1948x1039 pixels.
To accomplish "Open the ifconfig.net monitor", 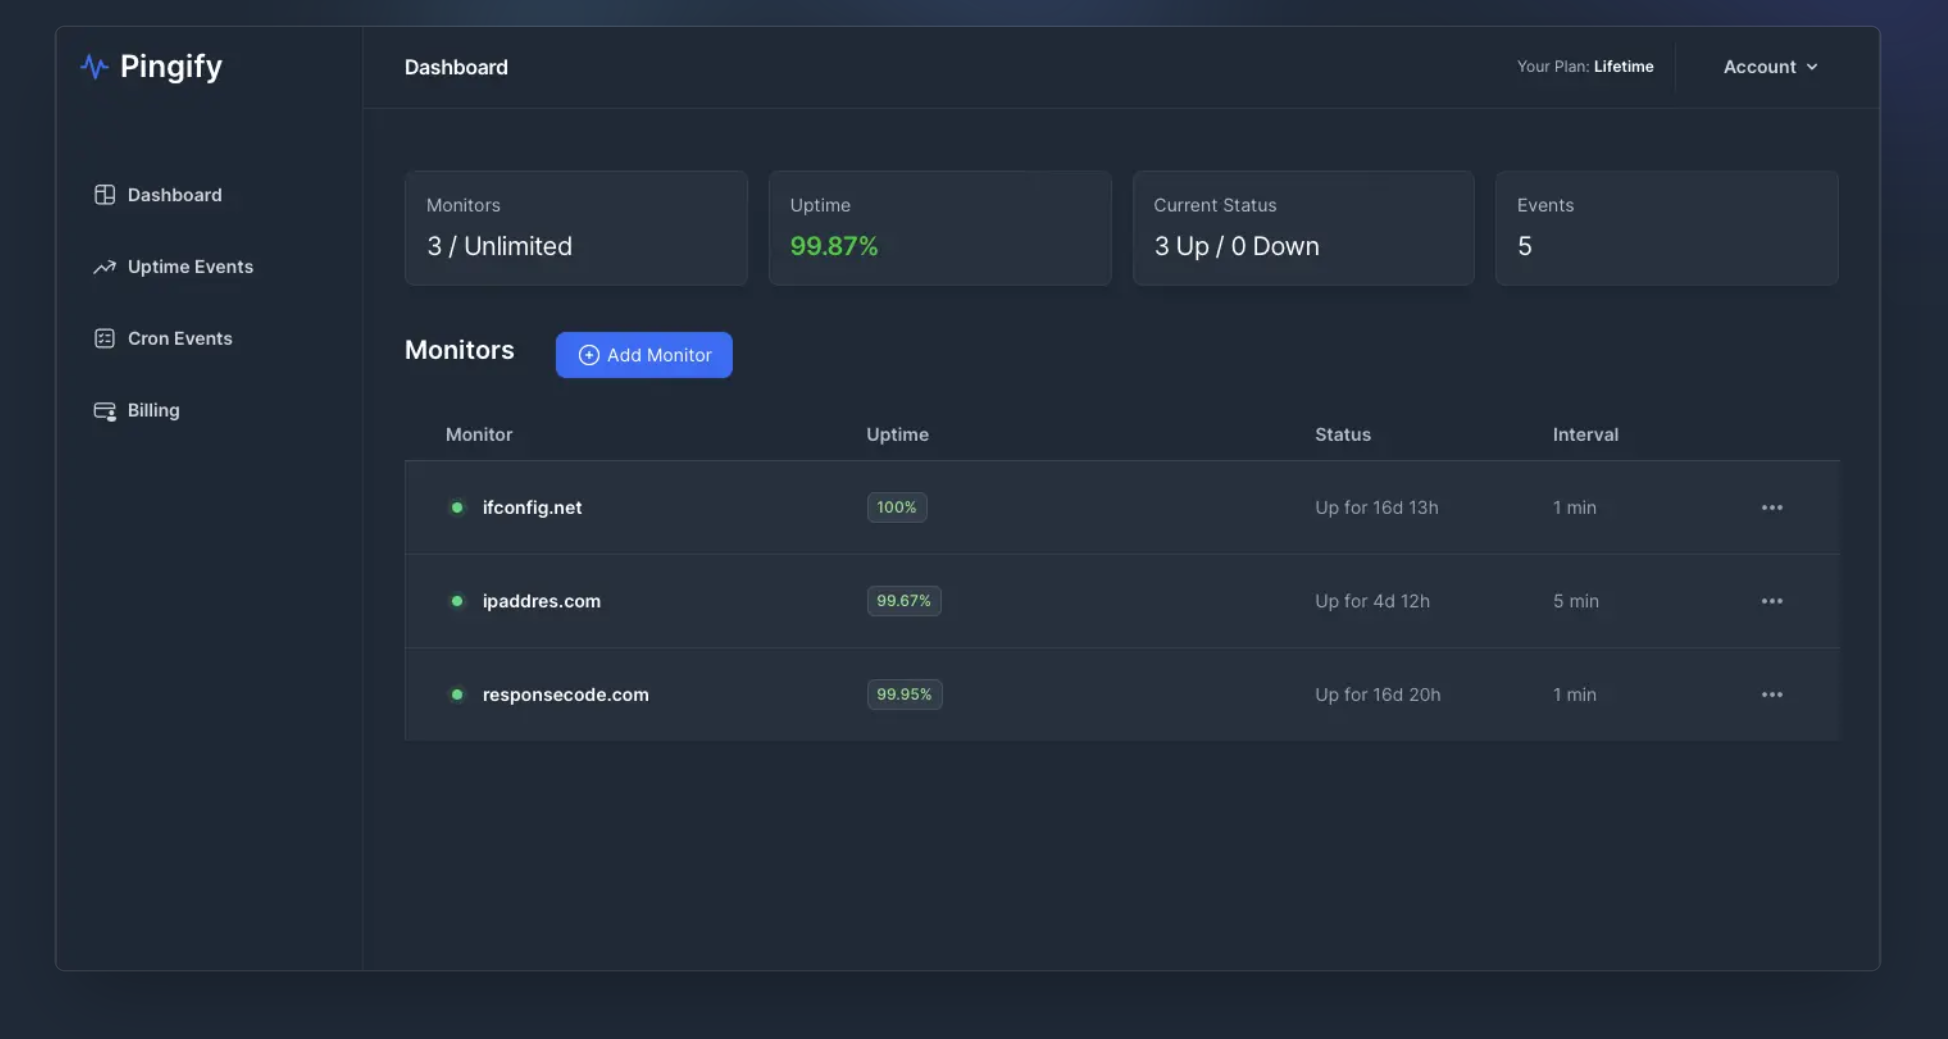I will point(532,507).
